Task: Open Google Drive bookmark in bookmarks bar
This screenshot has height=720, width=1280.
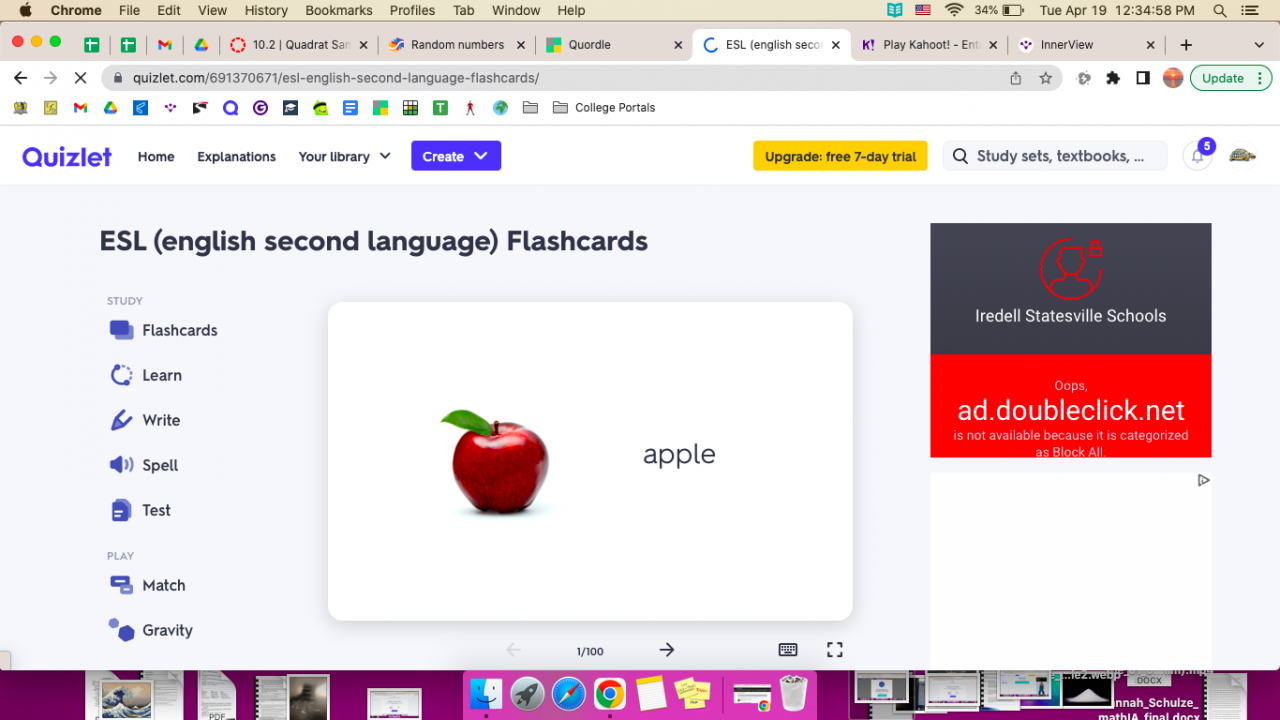Action: click(111, 108)
